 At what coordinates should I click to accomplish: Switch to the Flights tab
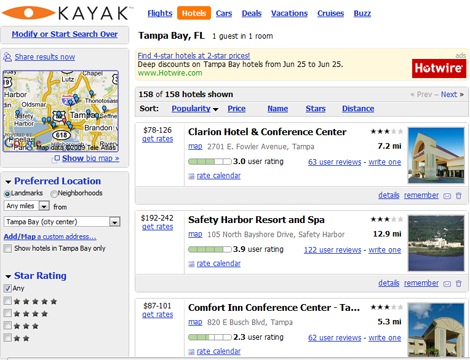click(x=160, y=13)
